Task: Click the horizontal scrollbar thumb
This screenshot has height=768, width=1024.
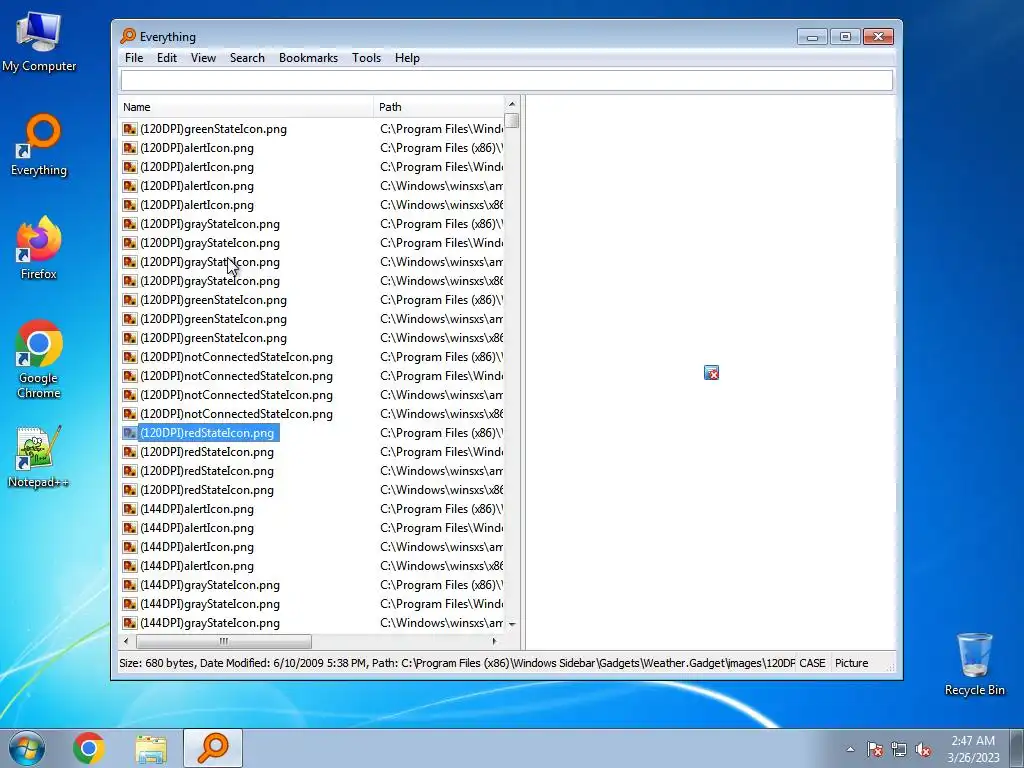Action: tap(223, 641)
